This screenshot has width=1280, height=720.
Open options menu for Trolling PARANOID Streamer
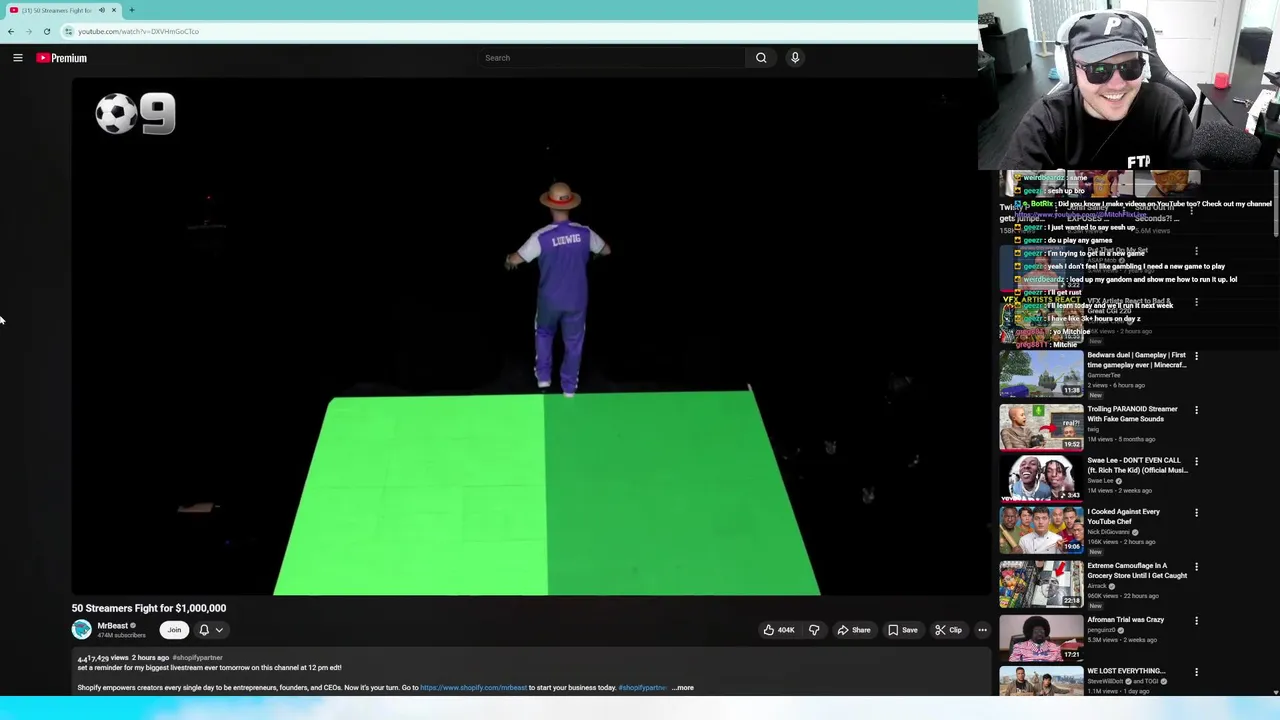pos(1196,410)
